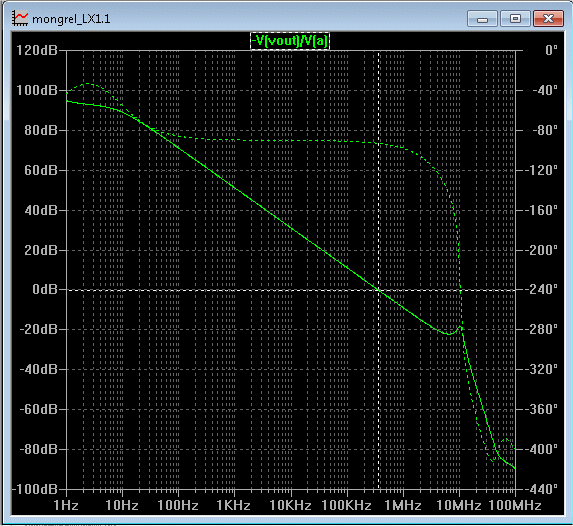Click the gain peak near 10MHz
Viewport: 573px width, 526px height.
coord(460,328)
